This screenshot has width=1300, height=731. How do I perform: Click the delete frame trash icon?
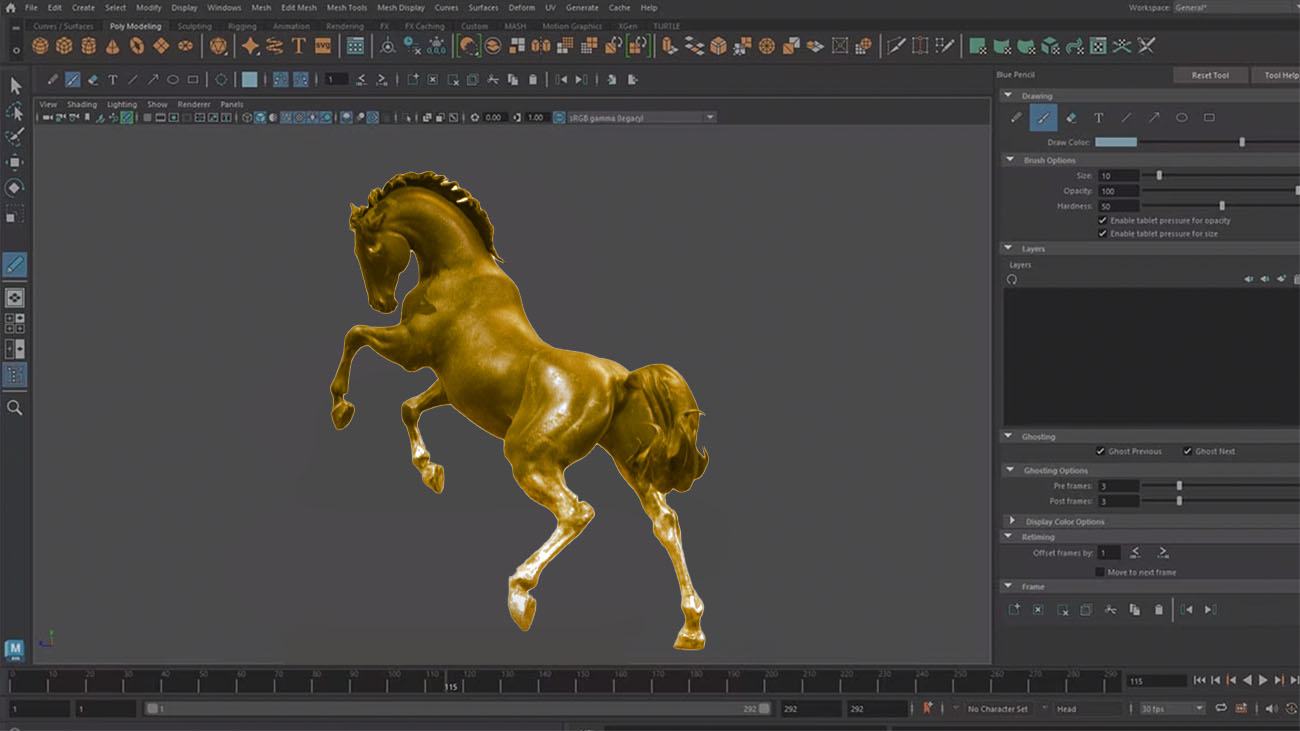pos(1159,609)
